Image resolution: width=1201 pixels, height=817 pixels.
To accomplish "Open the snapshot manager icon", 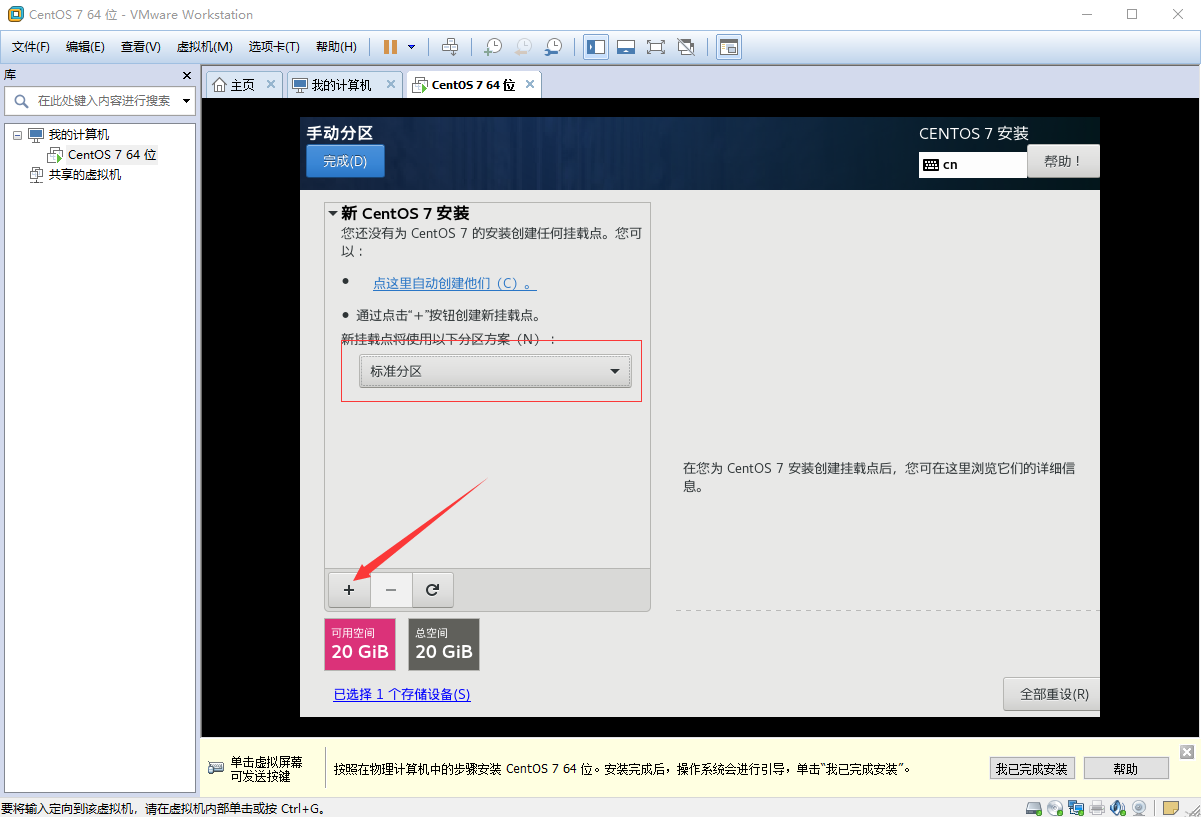I will click(553, 47).
